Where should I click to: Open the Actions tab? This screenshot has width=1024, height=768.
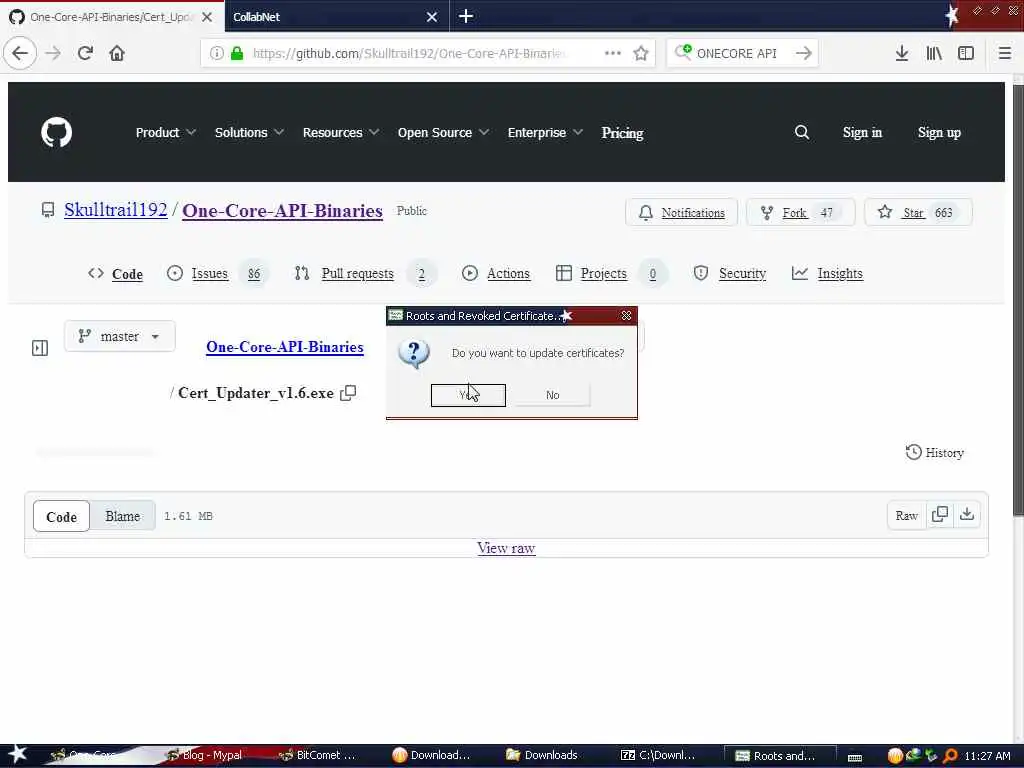point(496,274)
